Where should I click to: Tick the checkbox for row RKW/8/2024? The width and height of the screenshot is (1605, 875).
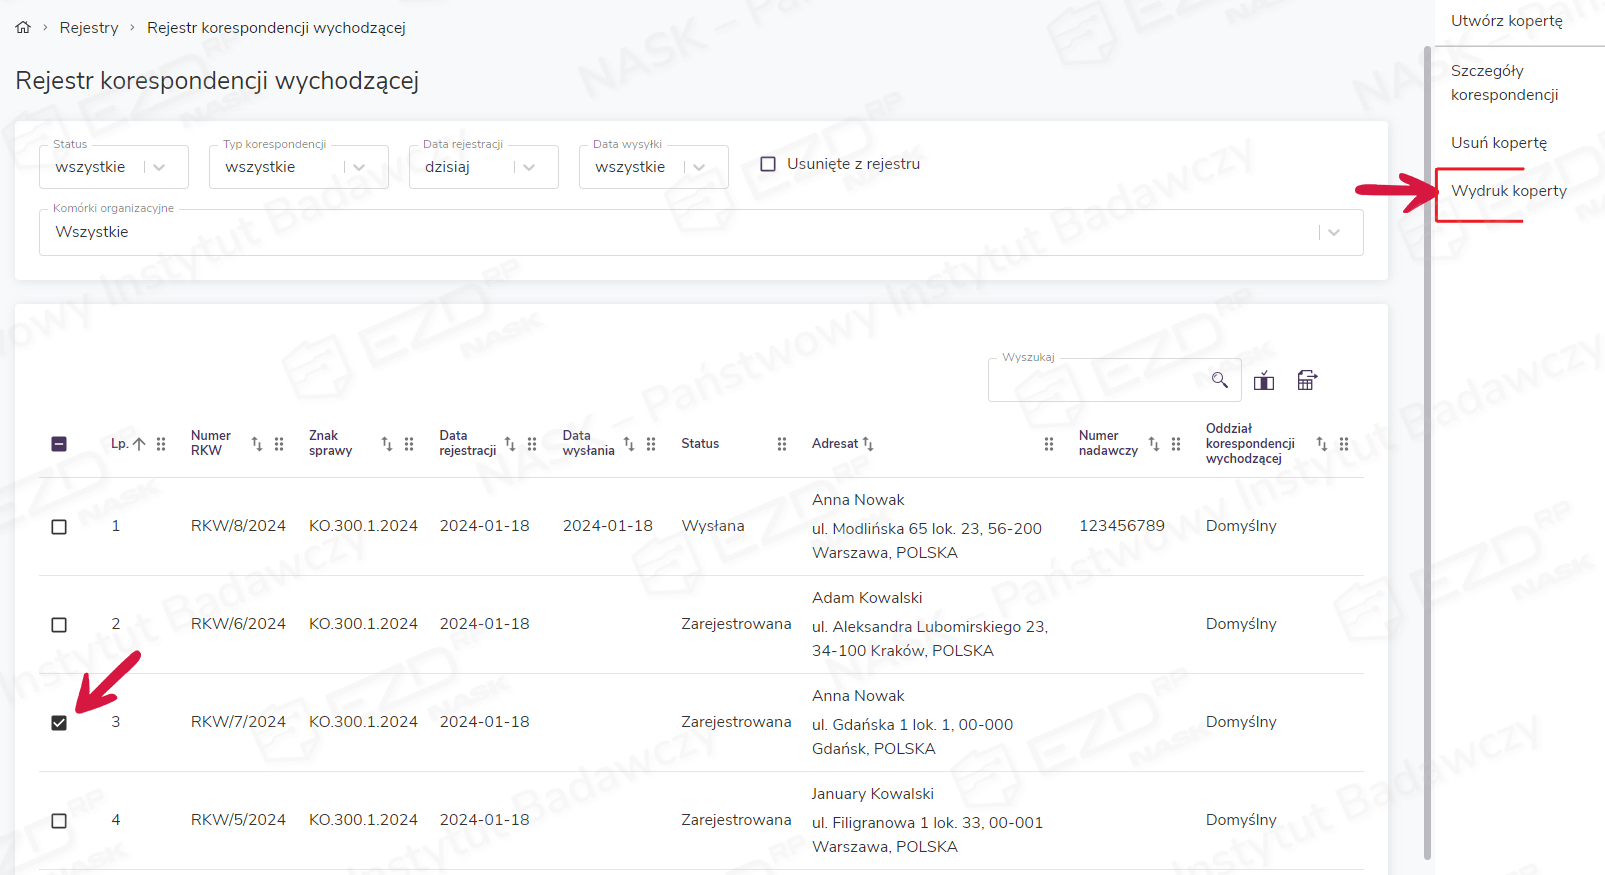point(59,526)
